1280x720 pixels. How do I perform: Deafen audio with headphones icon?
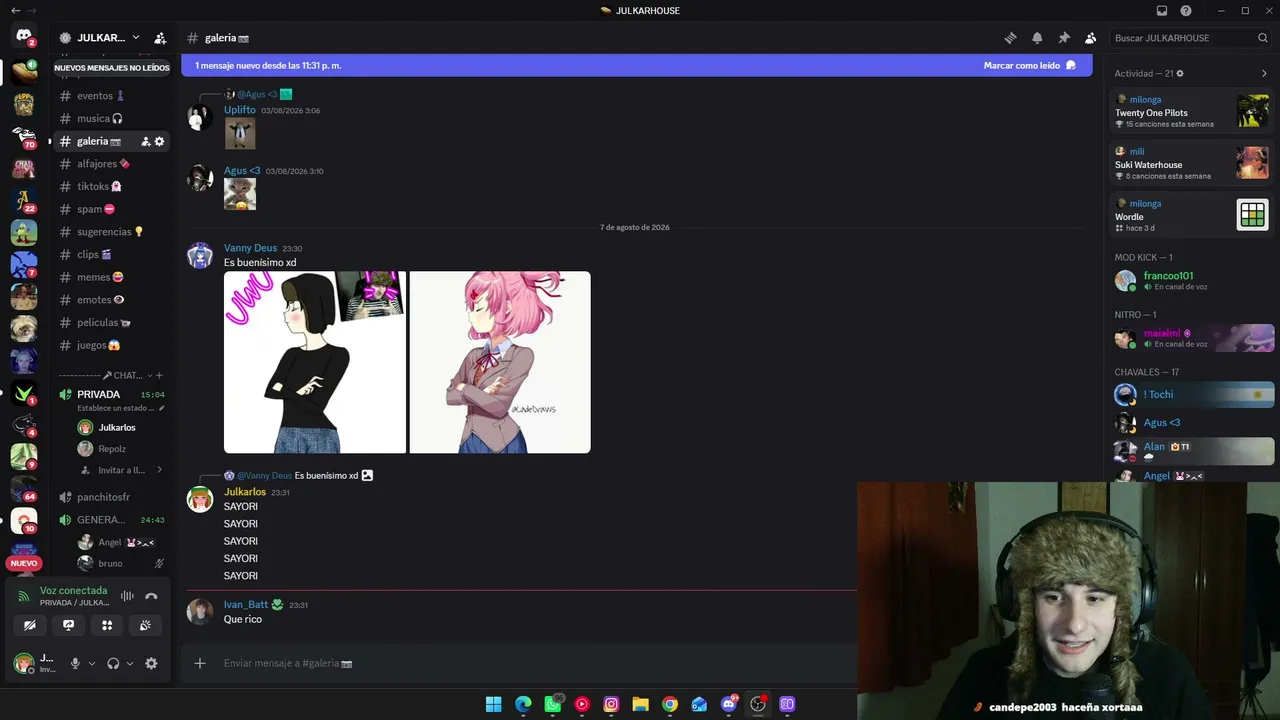[113, 663]
